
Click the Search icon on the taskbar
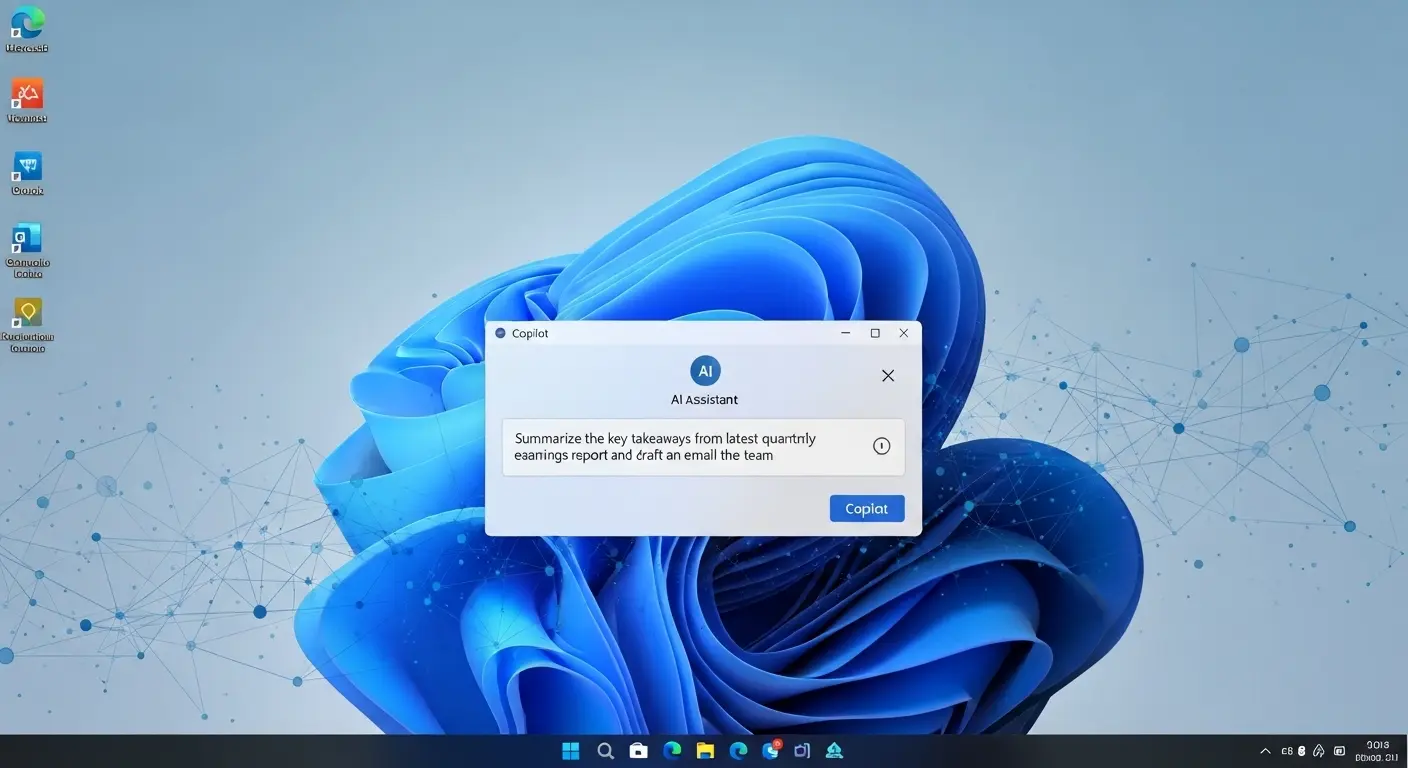[x=605, y=750]
